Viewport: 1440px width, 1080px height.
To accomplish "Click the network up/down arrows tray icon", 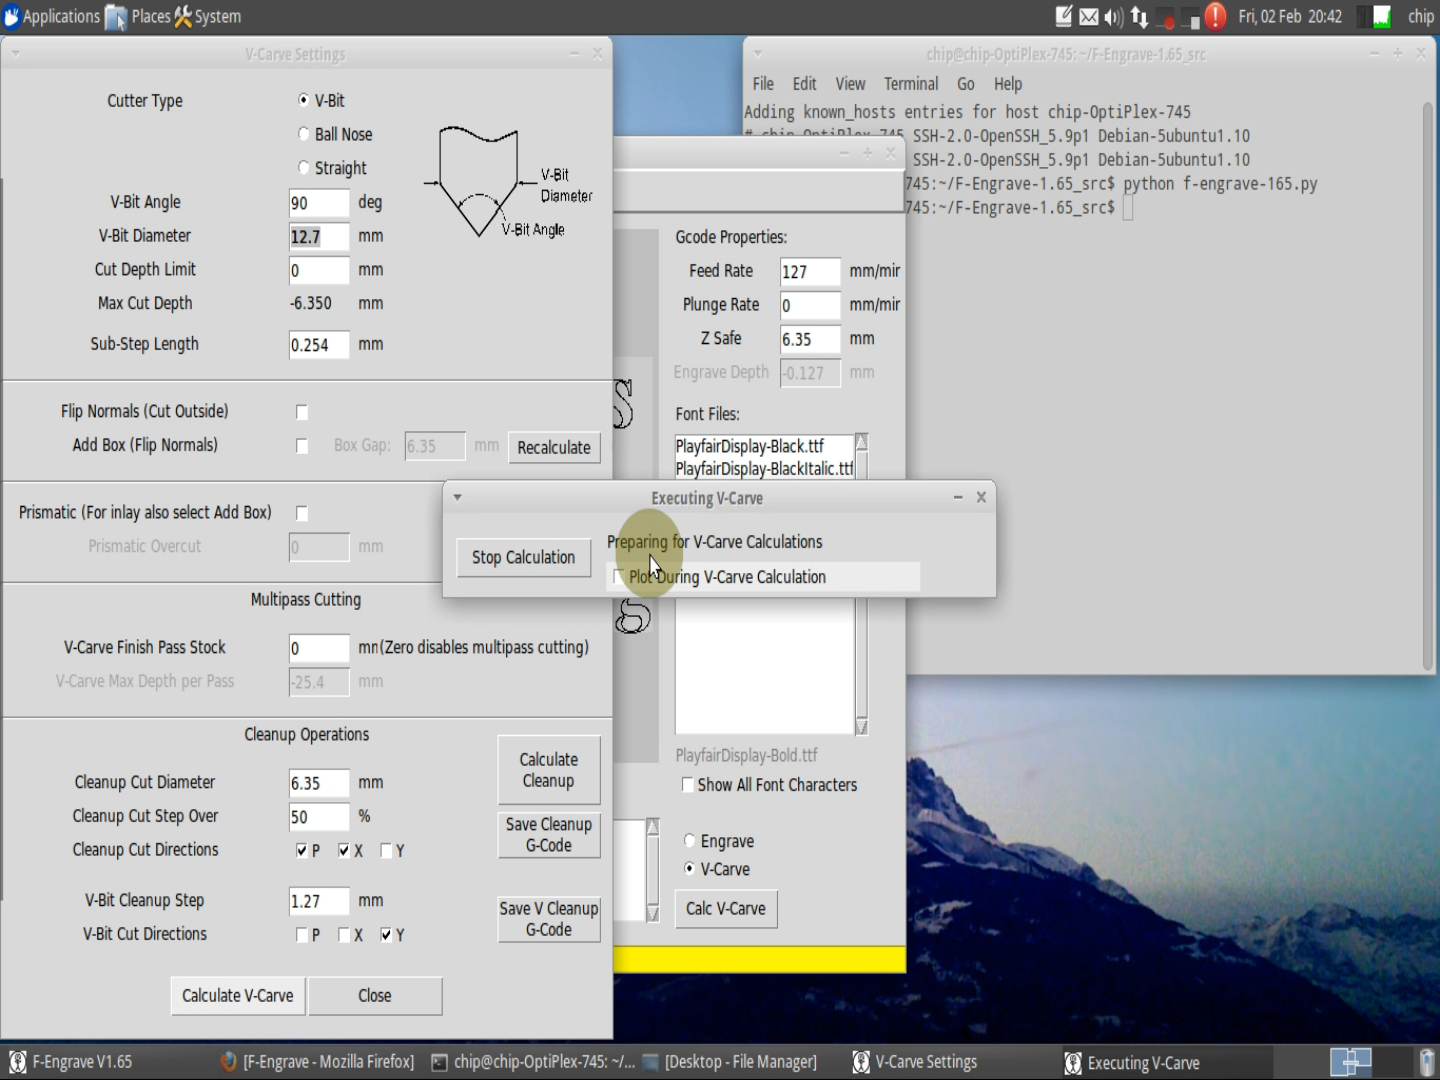I will point(1139,16).
